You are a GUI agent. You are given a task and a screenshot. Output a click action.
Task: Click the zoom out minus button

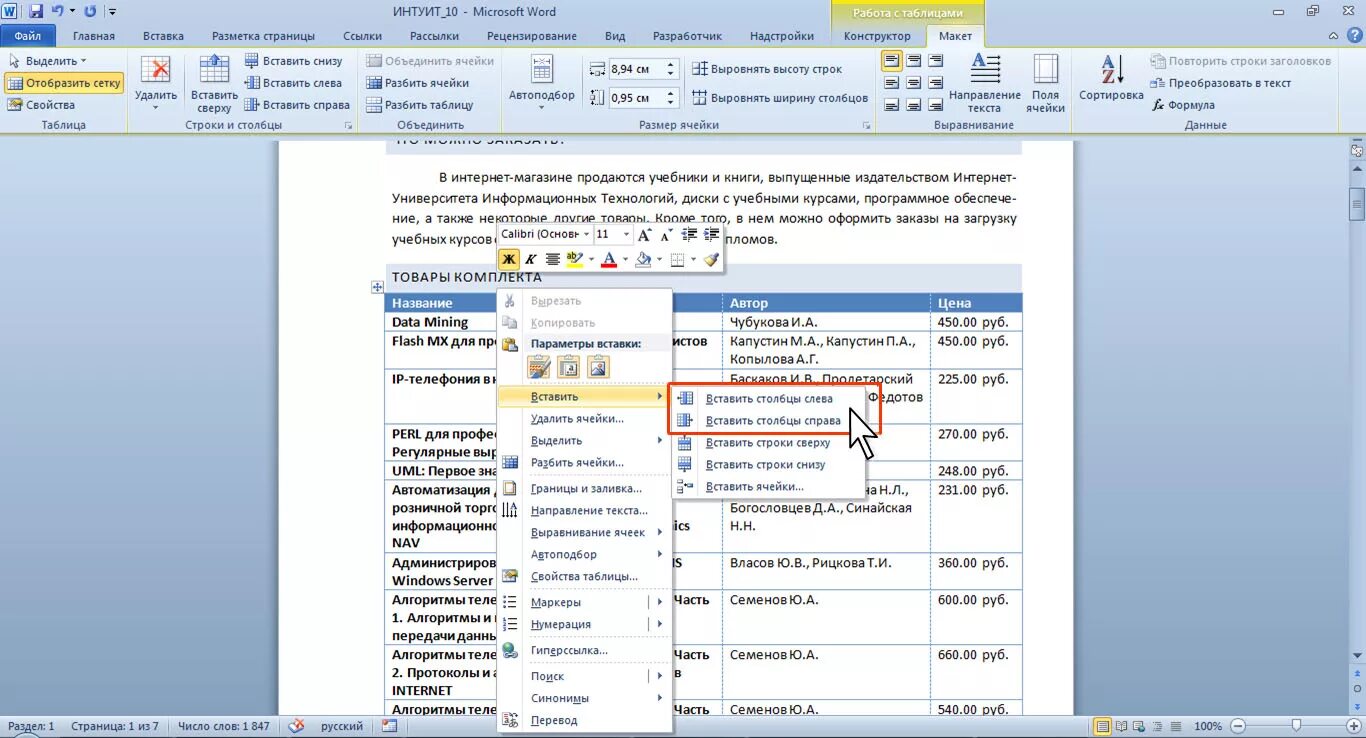pos(1238,726)
